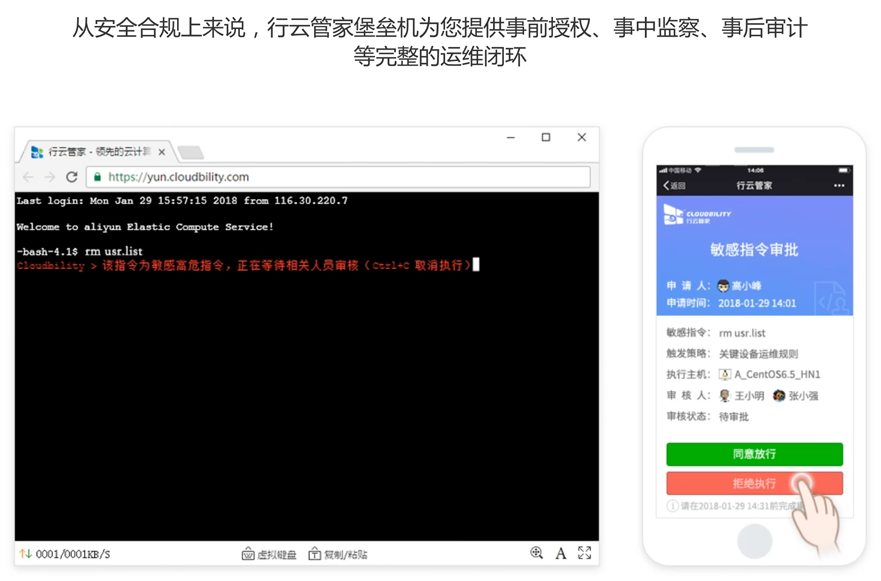Click the rm usr.list sensitive command value
Image resolution: width=881 pixels, height=581 pixels.
pyautogui.click(x=742, y=333)
